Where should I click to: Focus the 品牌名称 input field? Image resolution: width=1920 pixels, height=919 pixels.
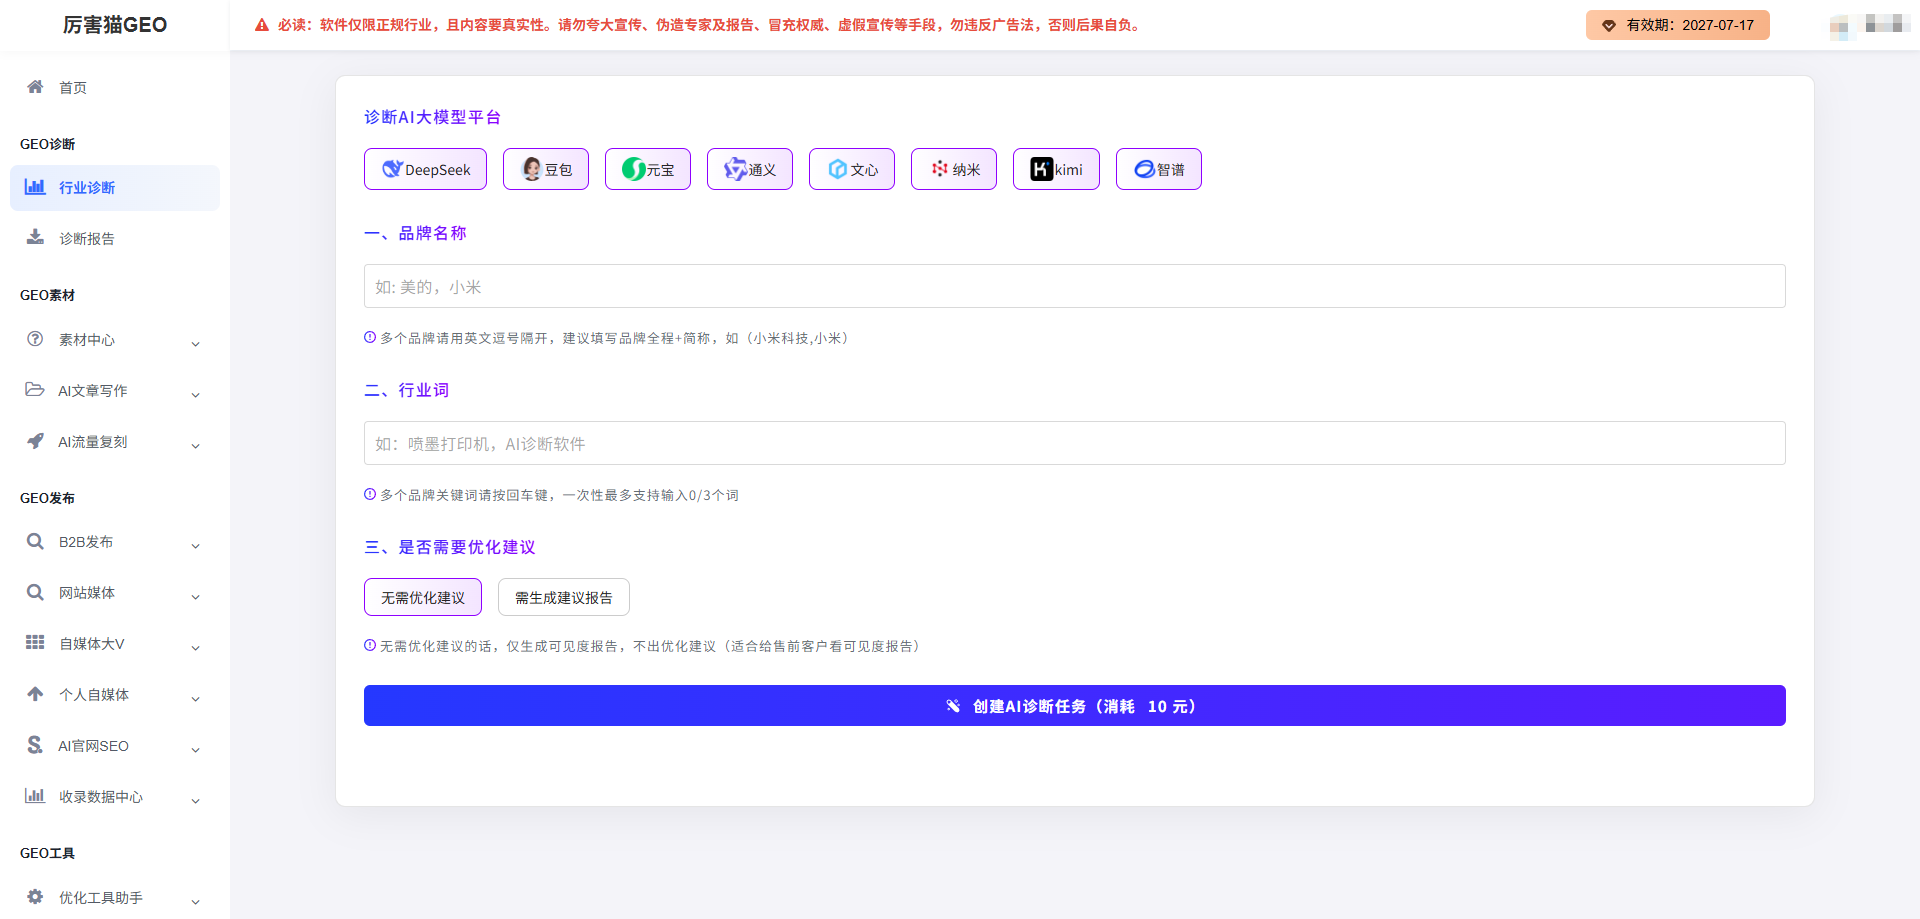[1075, 286]
